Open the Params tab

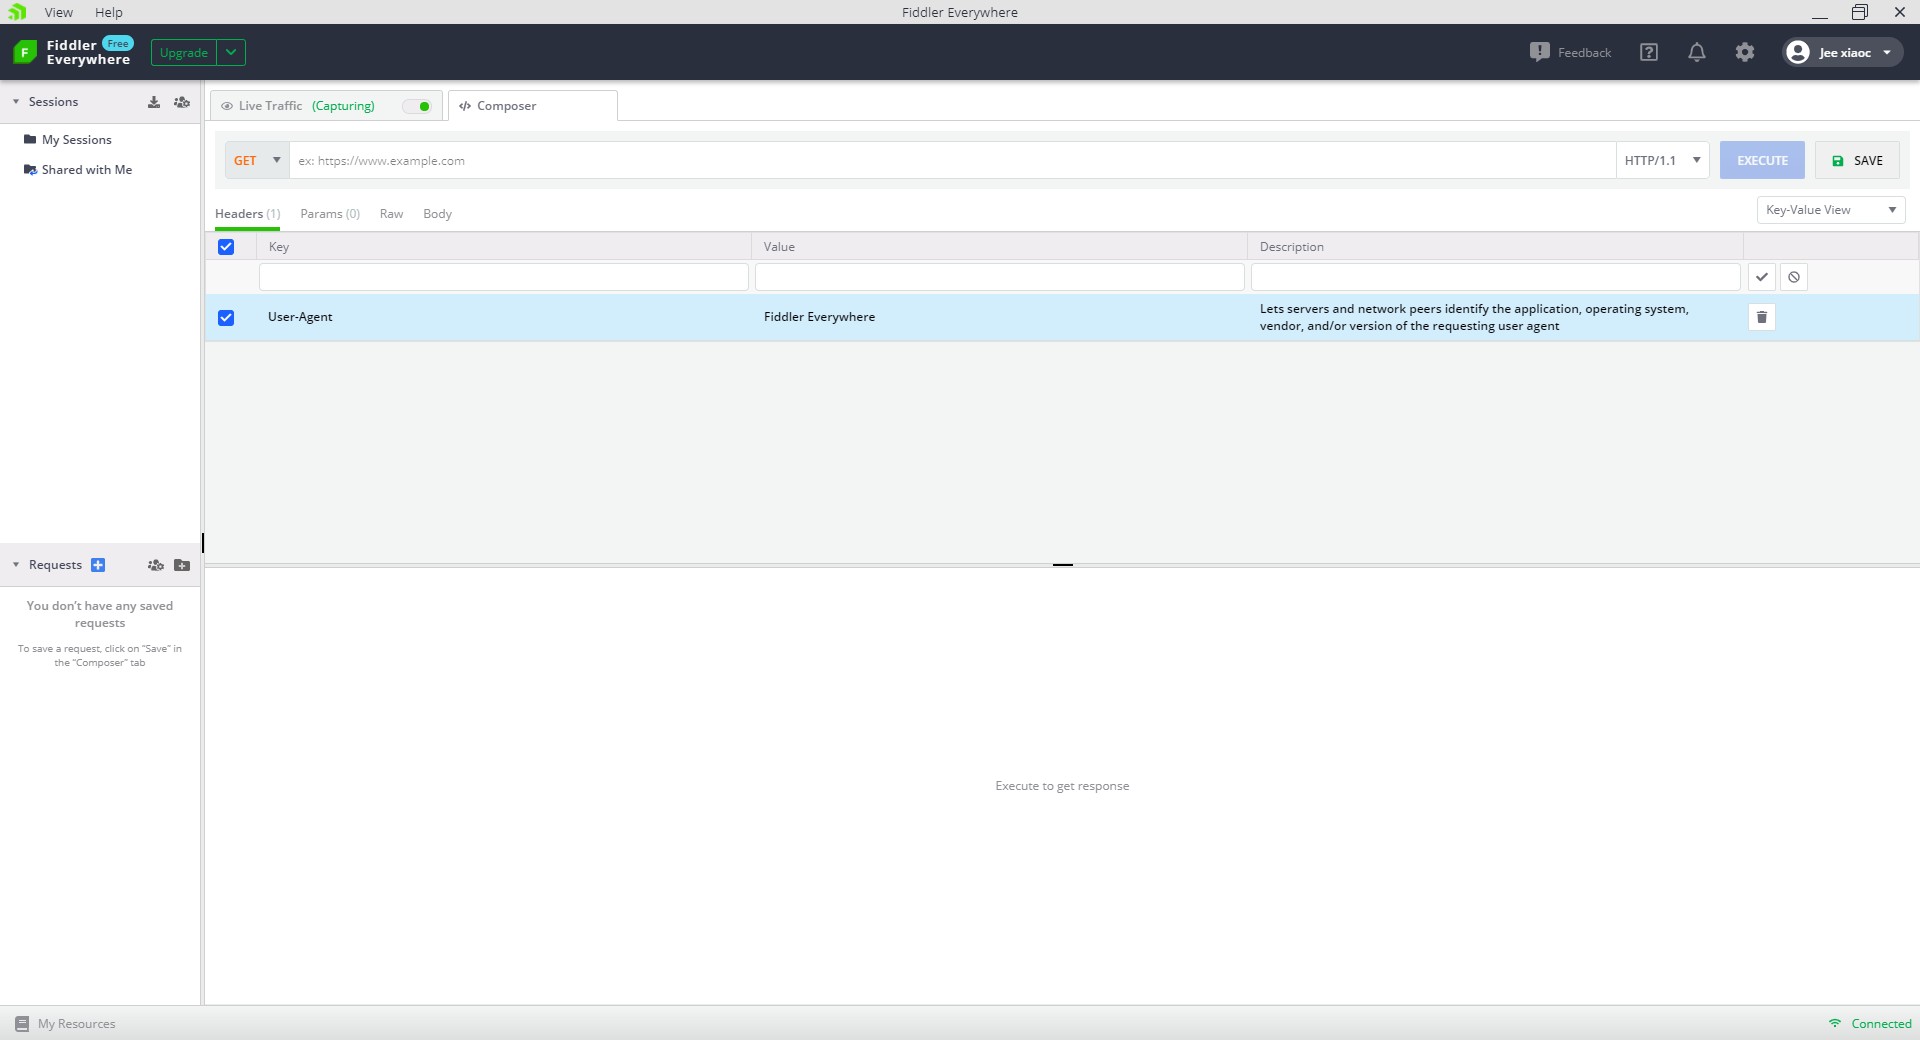[x=330, y=214]
